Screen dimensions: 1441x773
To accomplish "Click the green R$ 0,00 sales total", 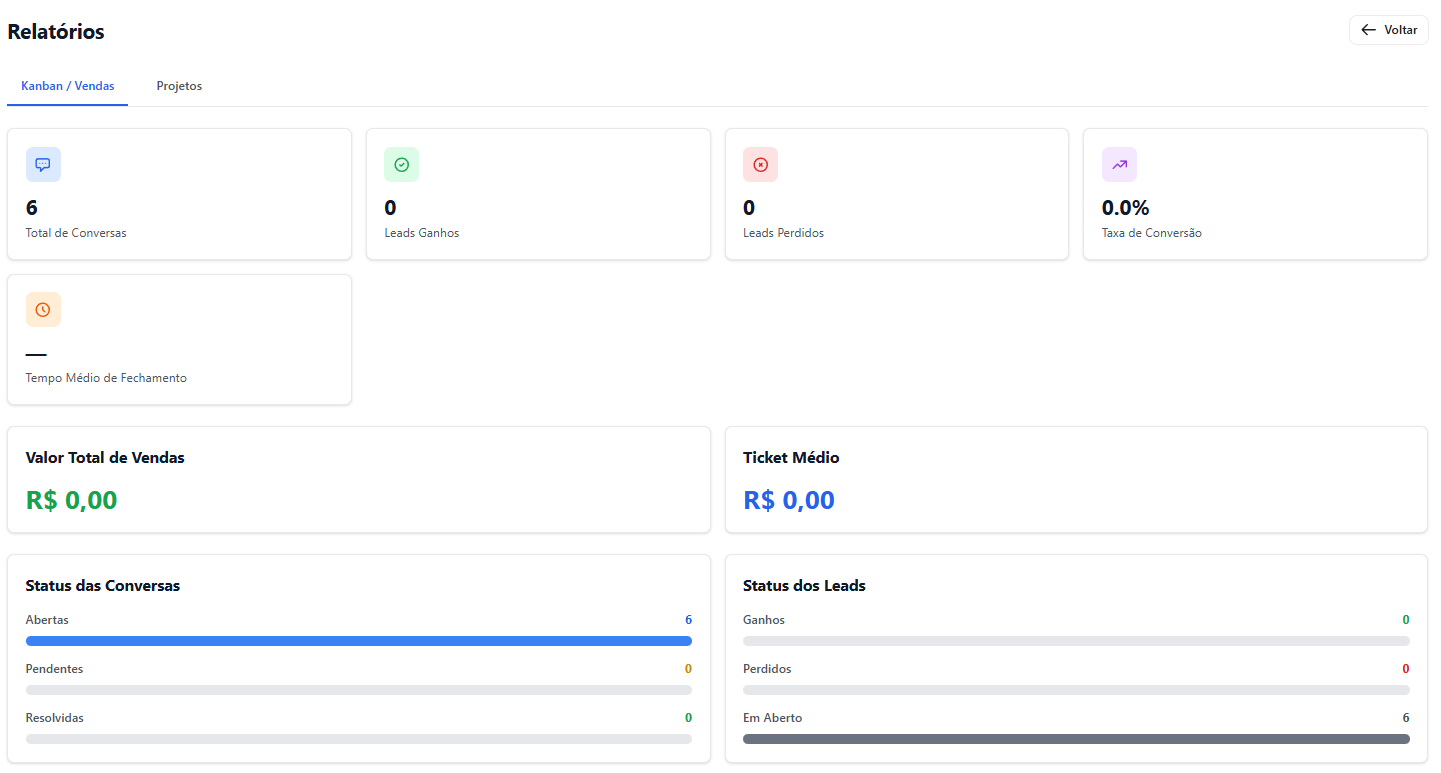I will [x=71, y=499].
